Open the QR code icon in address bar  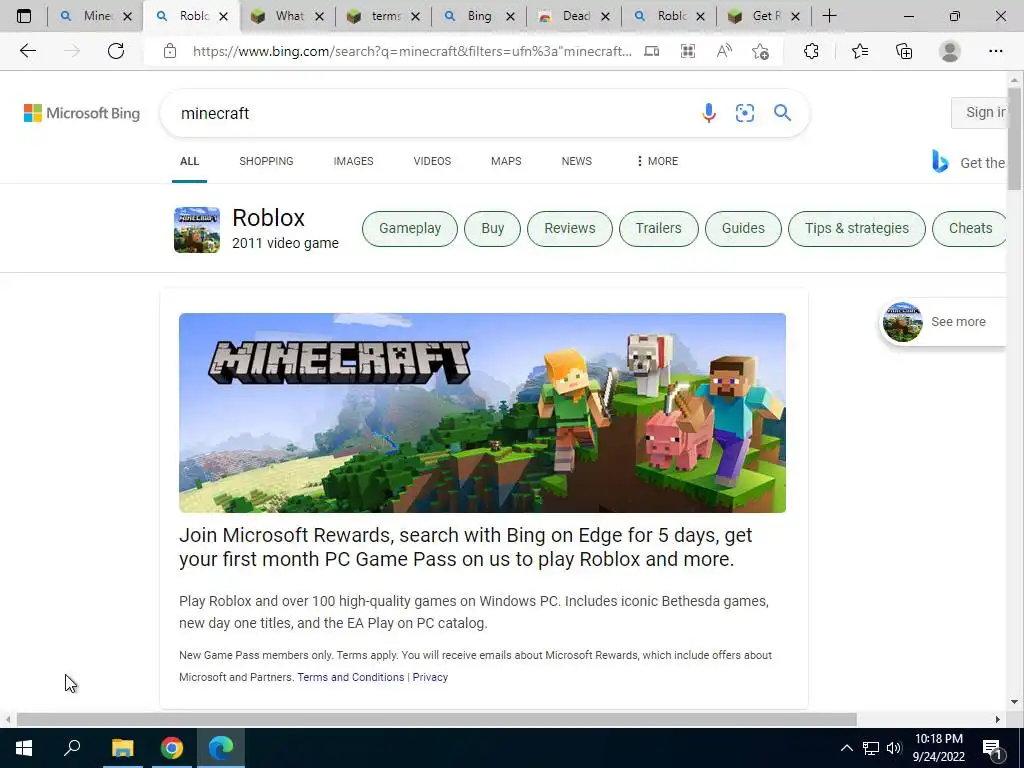tap(688, 51)
